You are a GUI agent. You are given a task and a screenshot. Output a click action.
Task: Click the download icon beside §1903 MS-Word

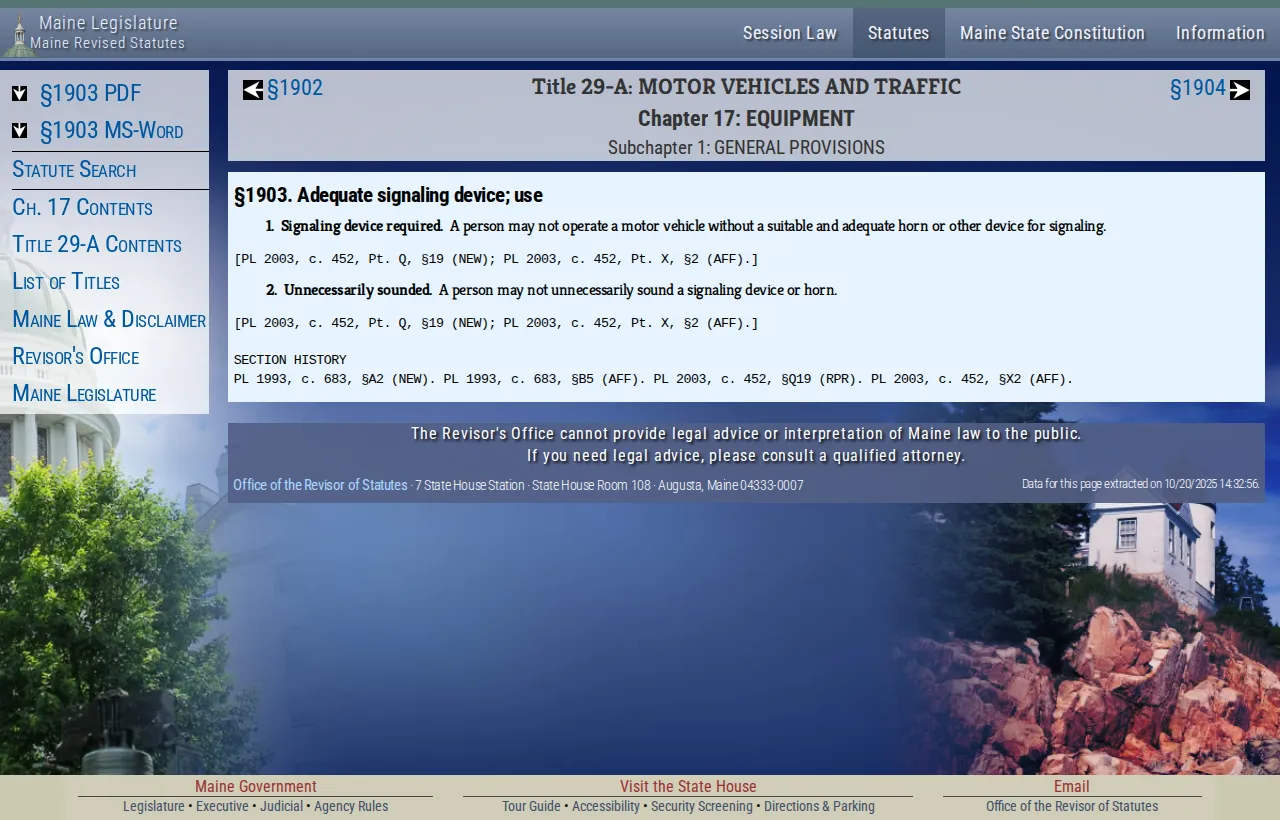coord(20,130)
